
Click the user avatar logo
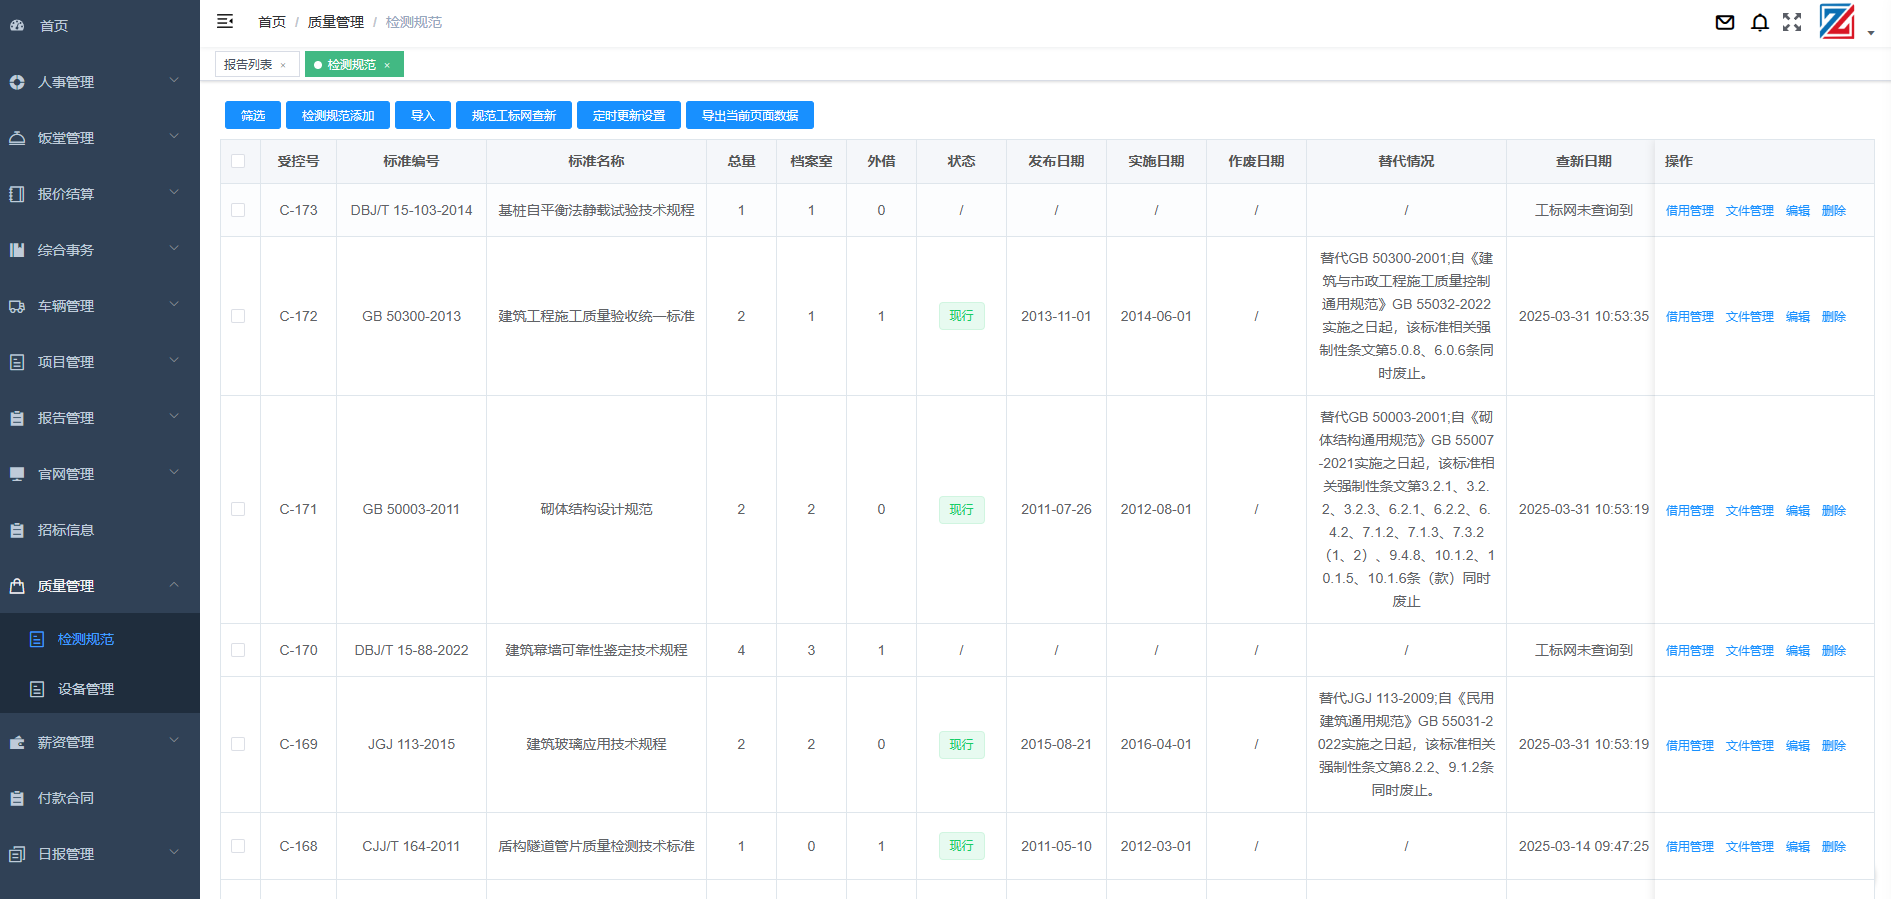click(x=1837, y=22)
